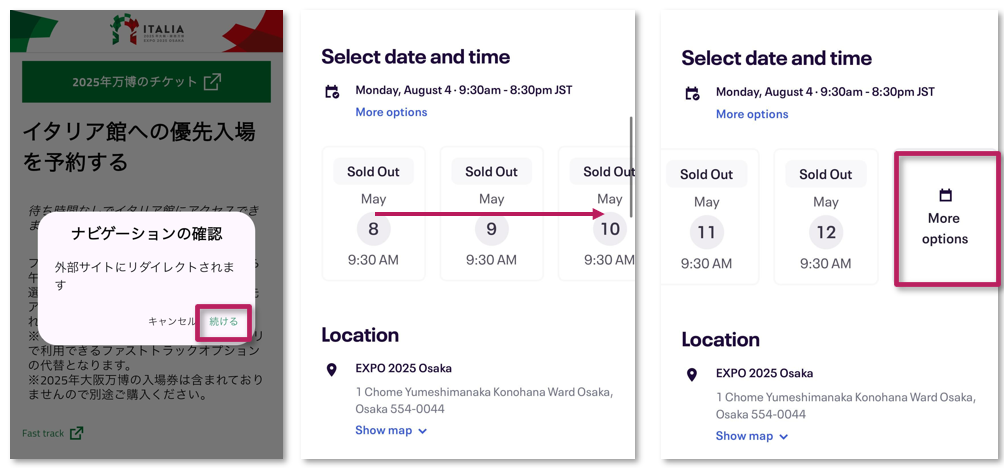Screen dimensions: 1004x468
Task: Click 続ける in the navigation dialog
Action: tap(223, 321)
